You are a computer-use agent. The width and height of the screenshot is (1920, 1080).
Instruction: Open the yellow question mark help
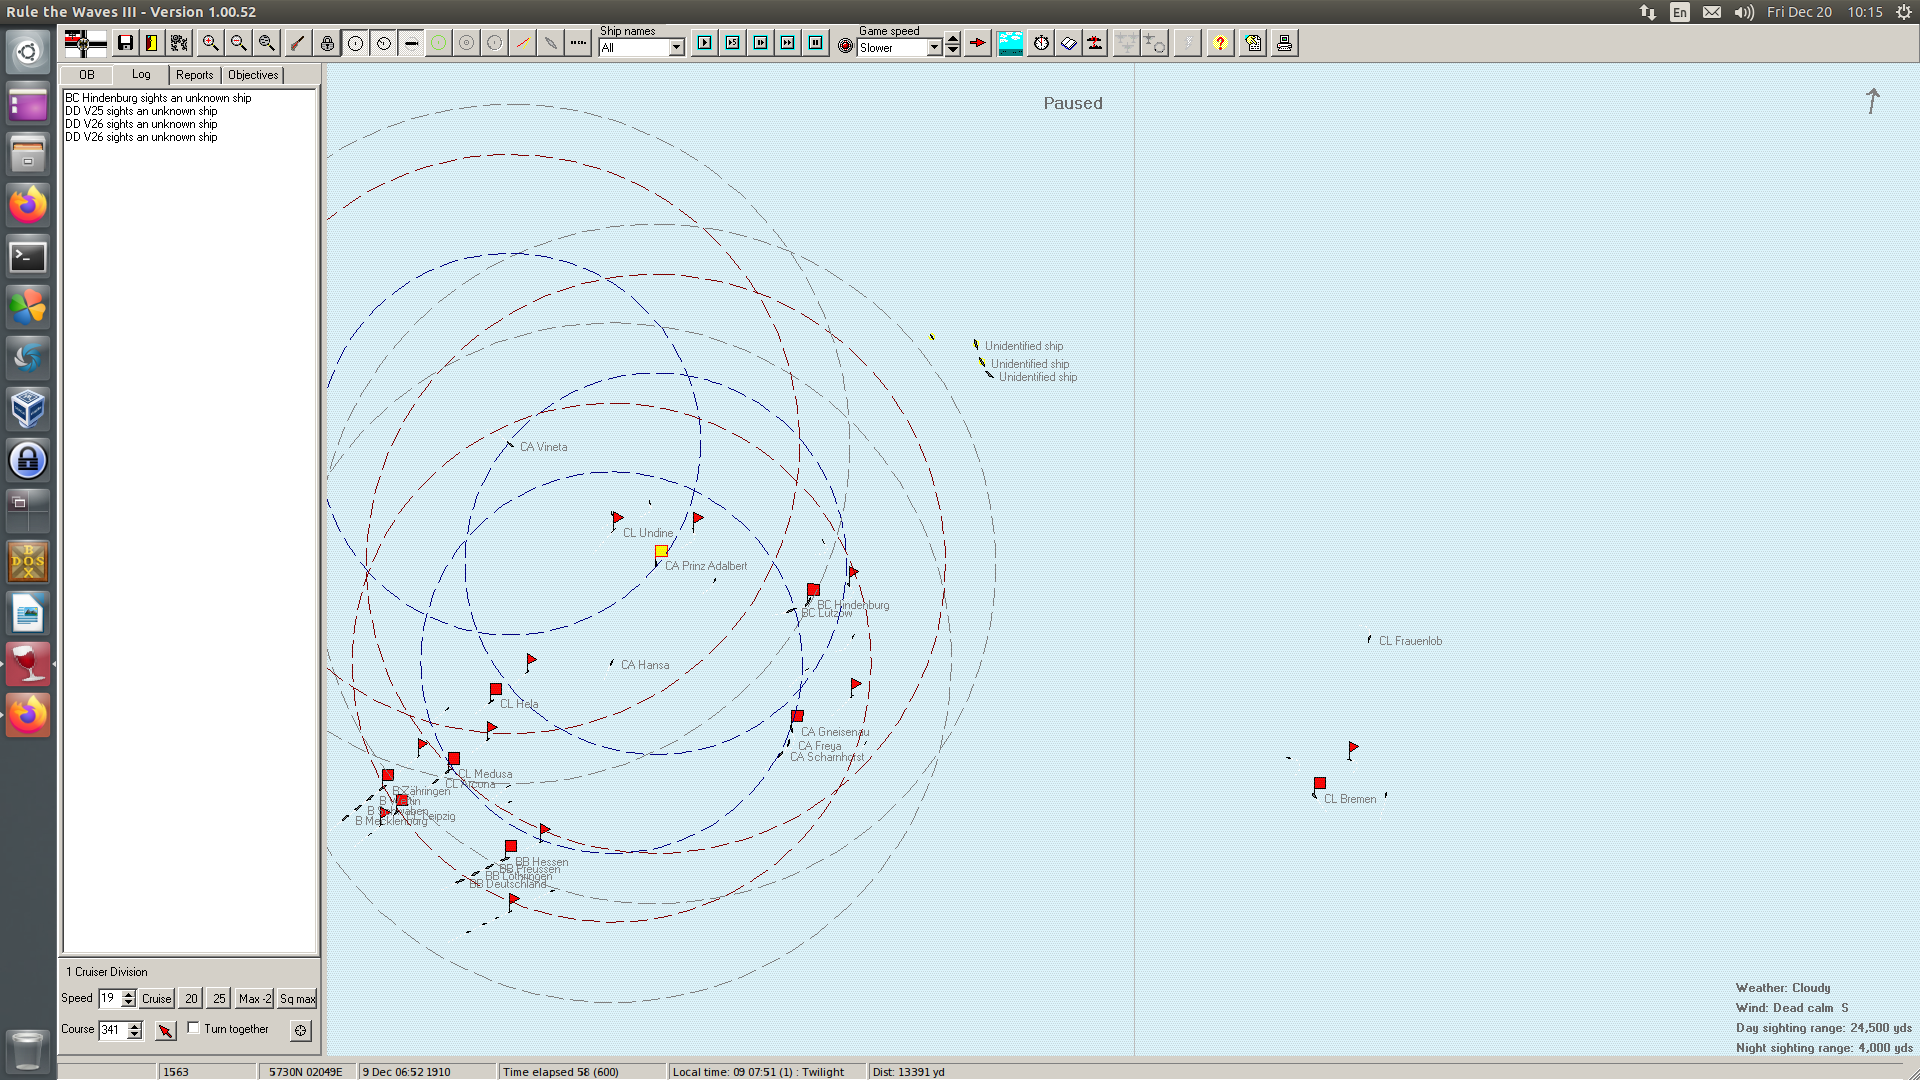coord(1220,43)
